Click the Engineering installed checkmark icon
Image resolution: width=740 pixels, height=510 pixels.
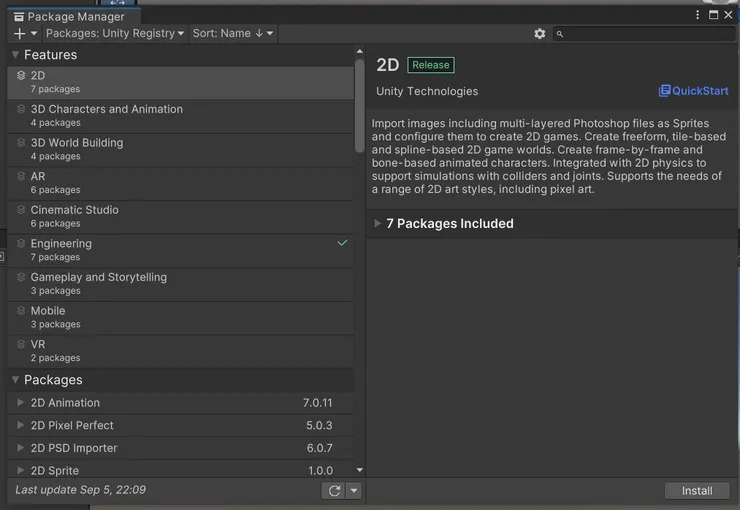click(x=342, y=243)
